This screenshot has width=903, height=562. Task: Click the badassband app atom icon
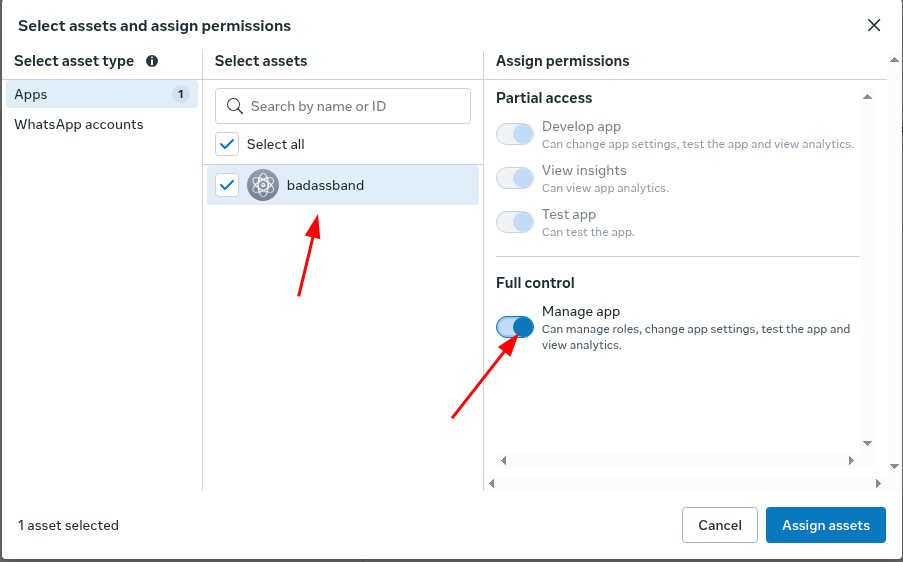pos(263,185)
